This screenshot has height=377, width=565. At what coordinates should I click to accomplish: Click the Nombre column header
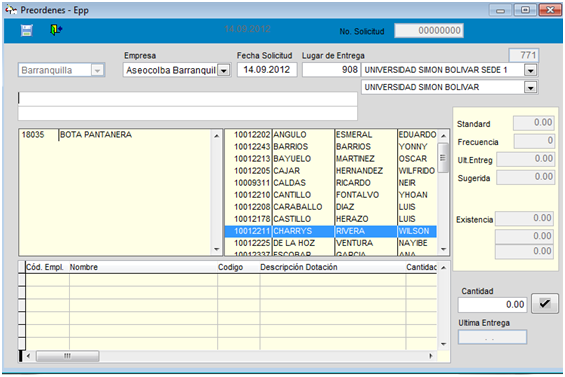pyautogui.click(x=143, y=267)
